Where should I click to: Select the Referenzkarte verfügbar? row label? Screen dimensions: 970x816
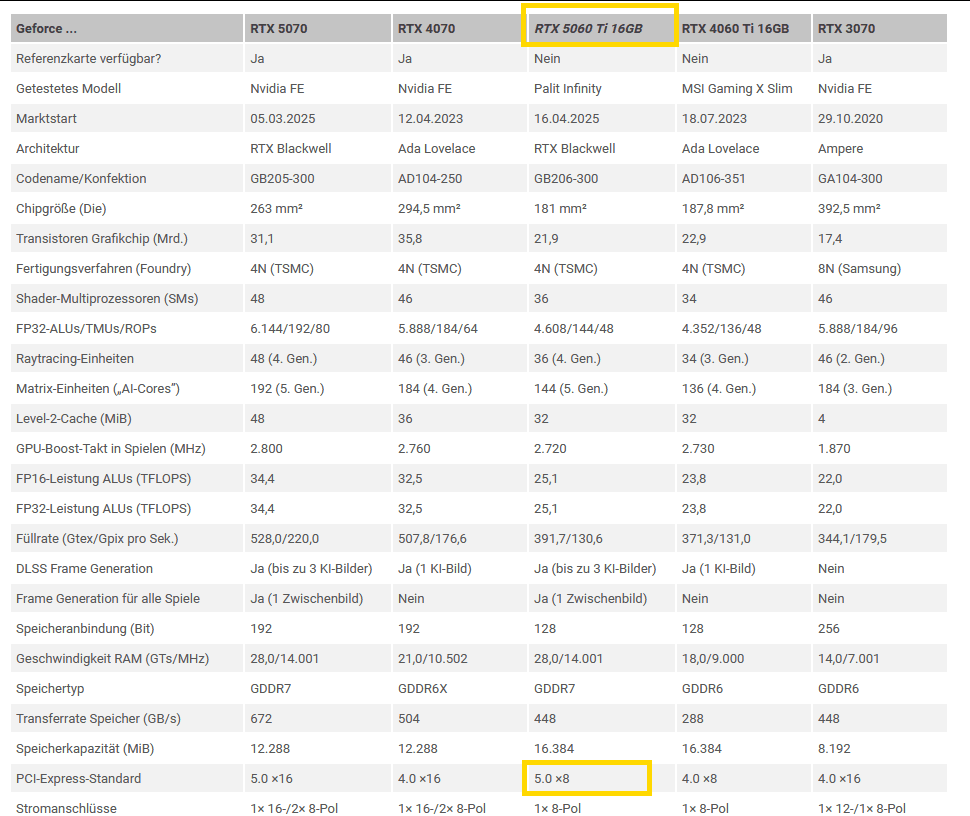88,59
